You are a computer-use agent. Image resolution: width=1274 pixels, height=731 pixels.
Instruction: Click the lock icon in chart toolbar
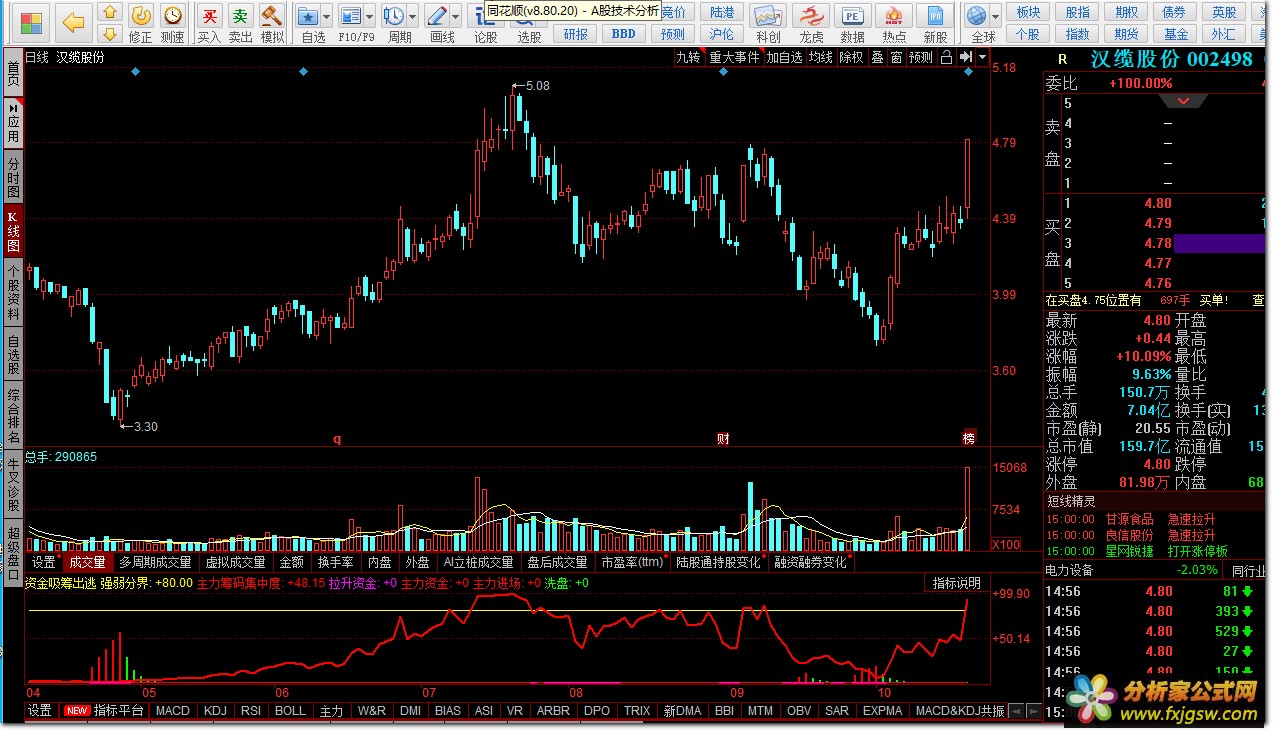(946, 57)
